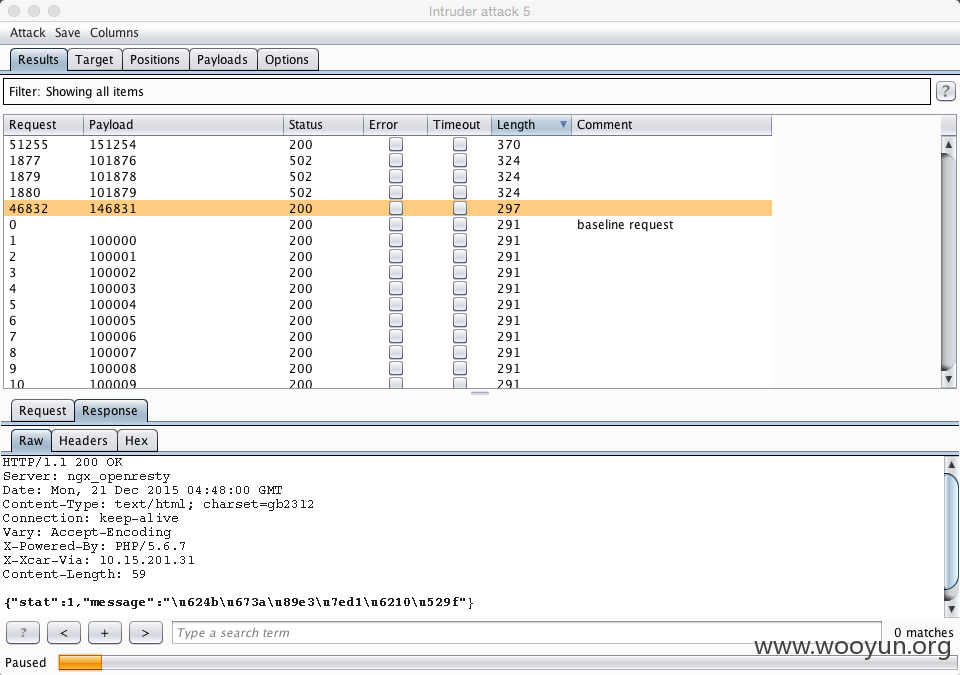This screenshot has width=960, height=675.
Task: Select result row with payload 100006
Action: (x=387, y=336)
